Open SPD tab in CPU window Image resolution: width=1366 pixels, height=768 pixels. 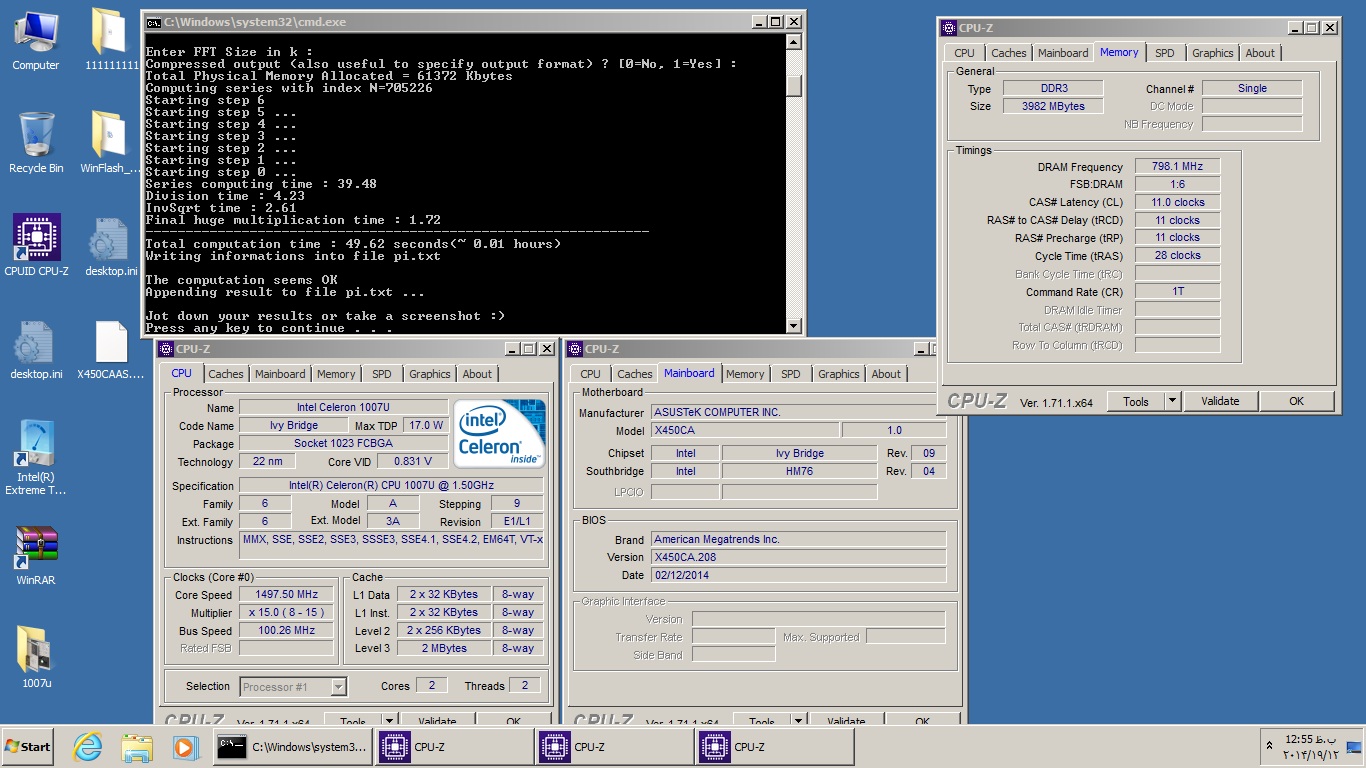[x=382, y=374]
